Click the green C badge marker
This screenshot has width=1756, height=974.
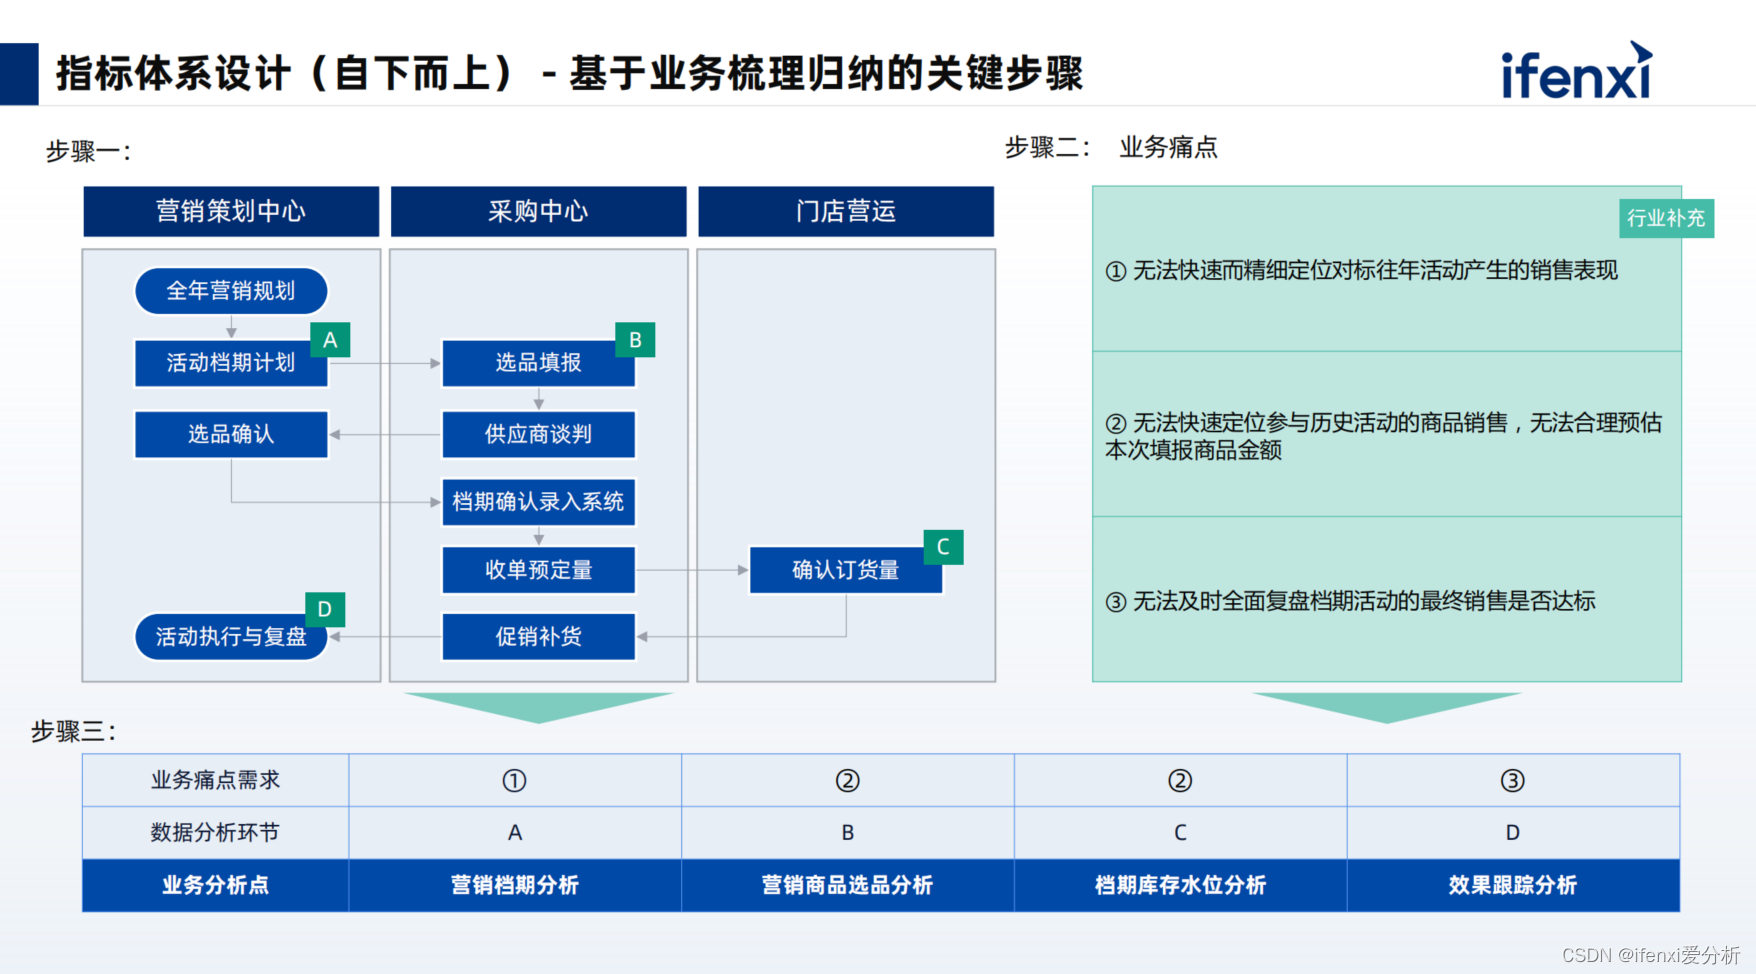[x=943, y=547]
